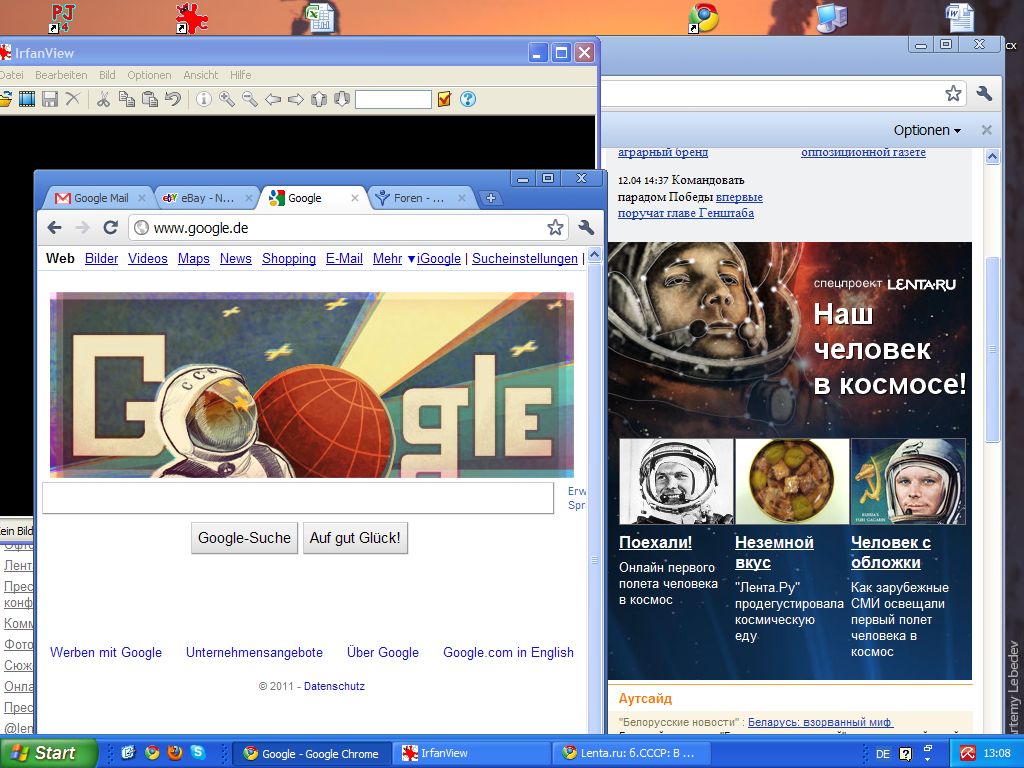Open the Excel file icon on desktop

(x=321, y=18)
